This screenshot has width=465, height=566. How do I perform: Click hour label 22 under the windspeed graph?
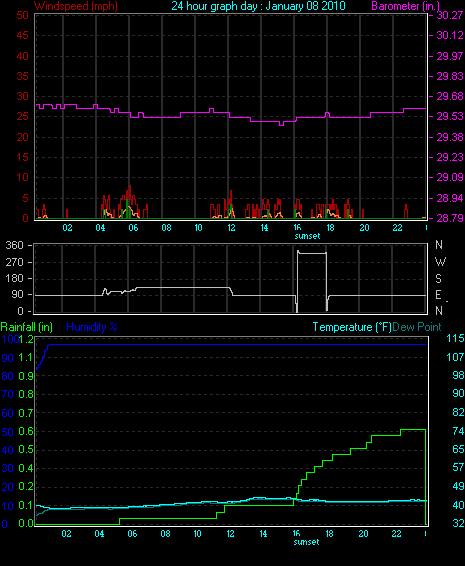(397, 228)
